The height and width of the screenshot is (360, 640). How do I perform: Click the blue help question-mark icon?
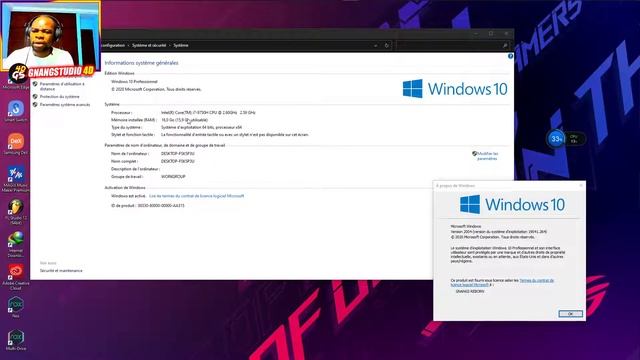[x=510, y=56]
